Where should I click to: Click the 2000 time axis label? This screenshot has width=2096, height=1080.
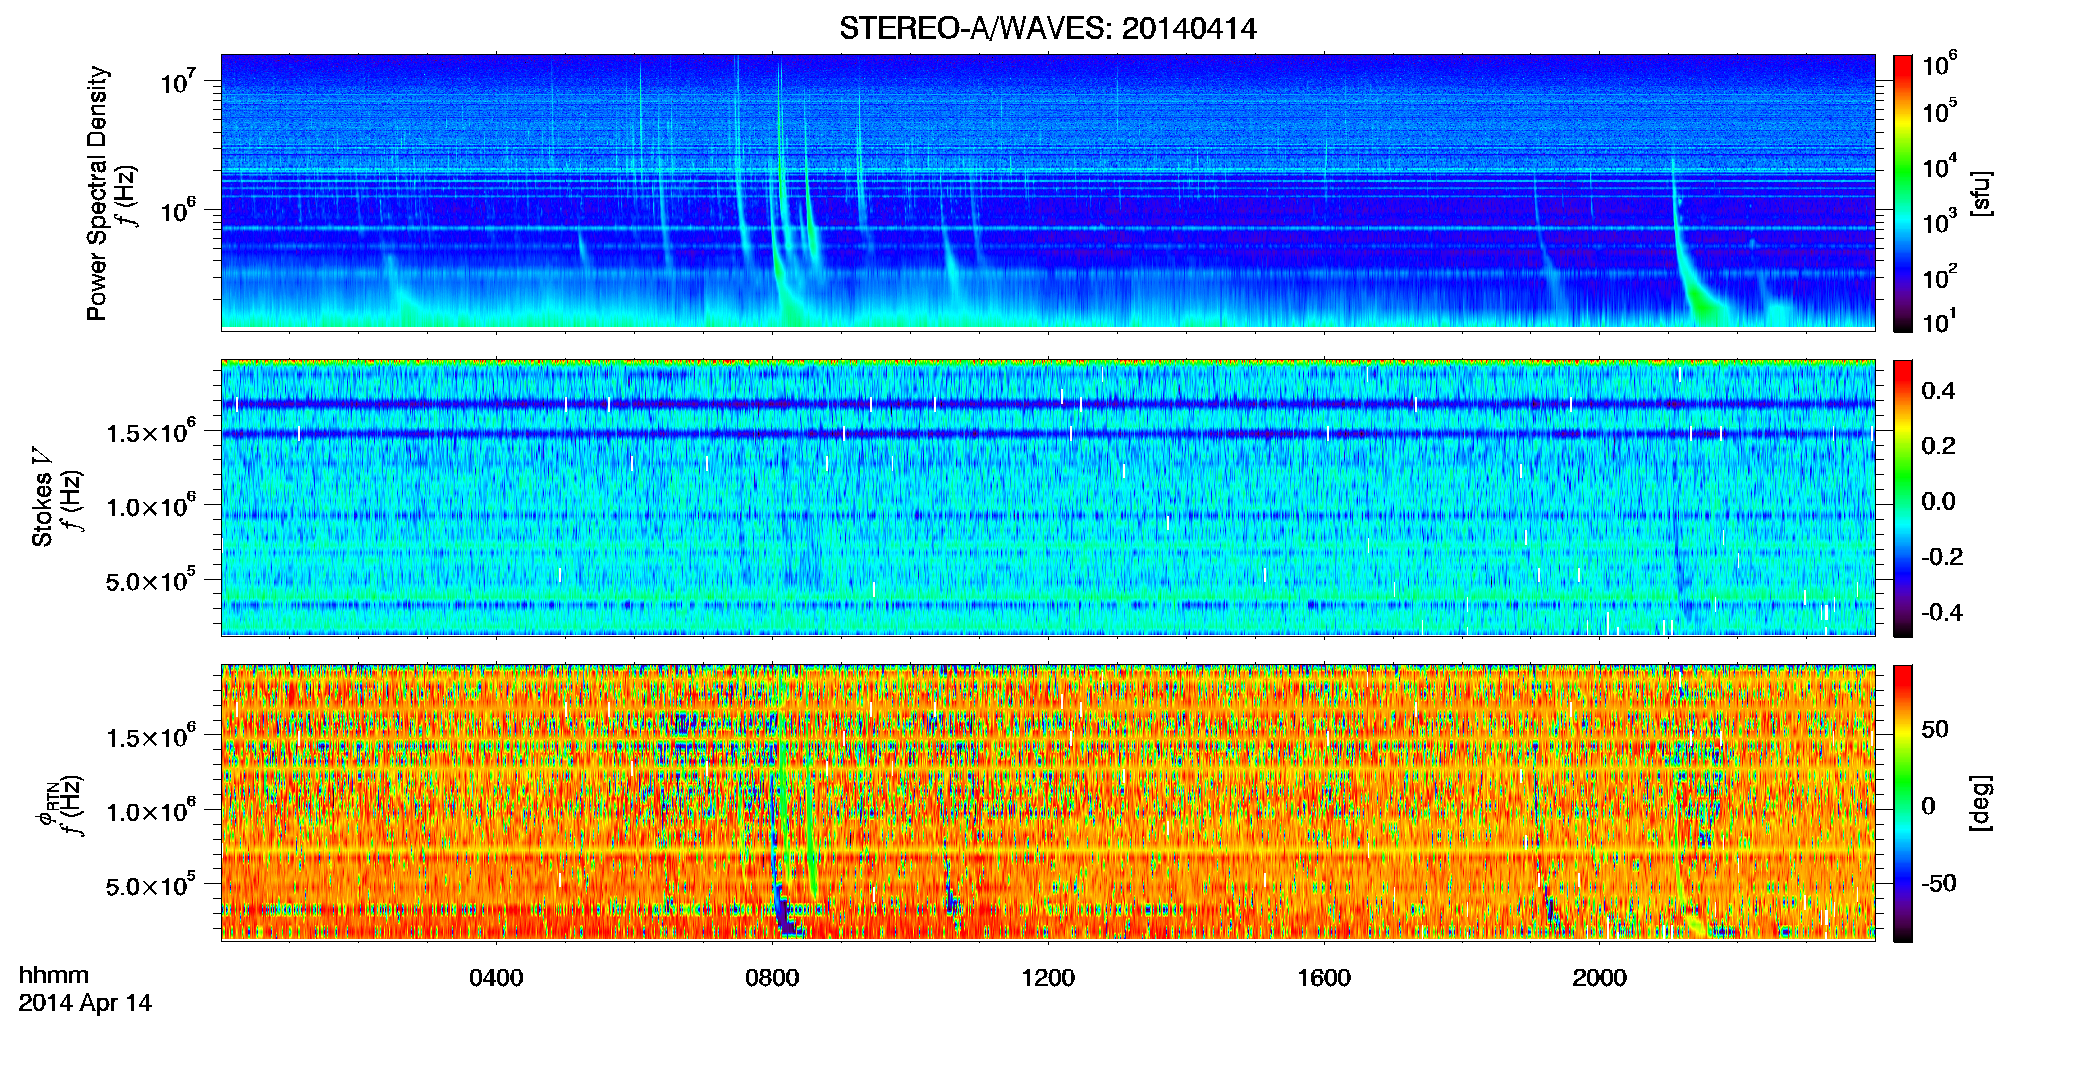coord(1599,977)
